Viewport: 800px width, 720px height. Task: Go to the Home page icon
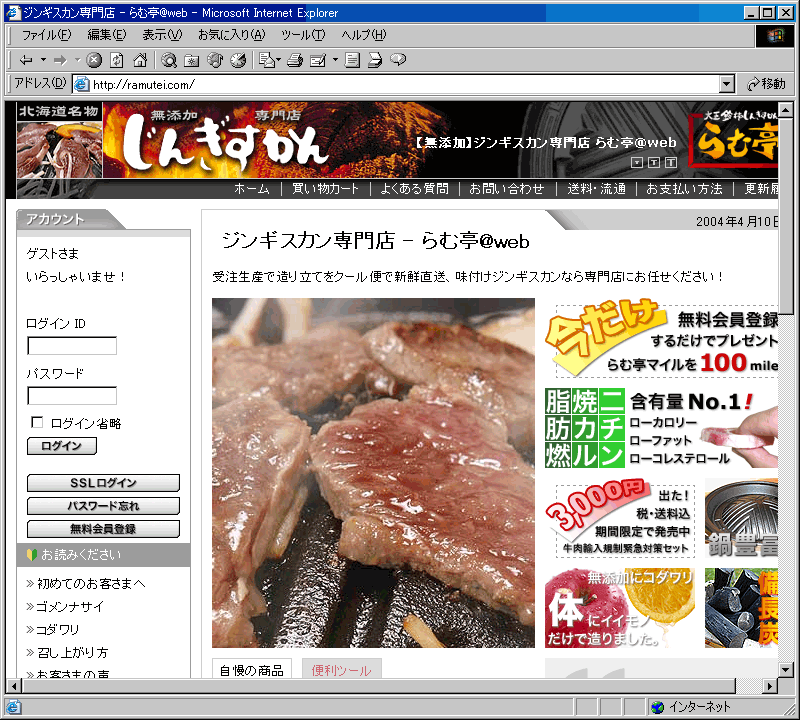click(140, 60)
